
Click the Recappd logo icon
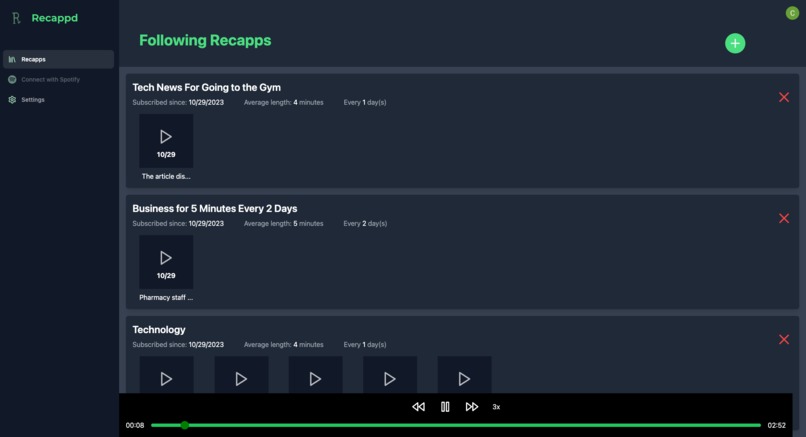coord(16,19)
